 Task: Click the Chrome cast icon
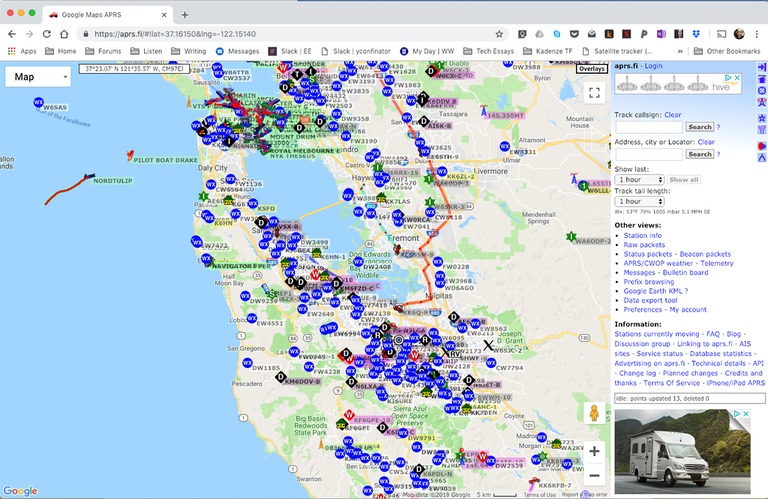pos(721,34)
